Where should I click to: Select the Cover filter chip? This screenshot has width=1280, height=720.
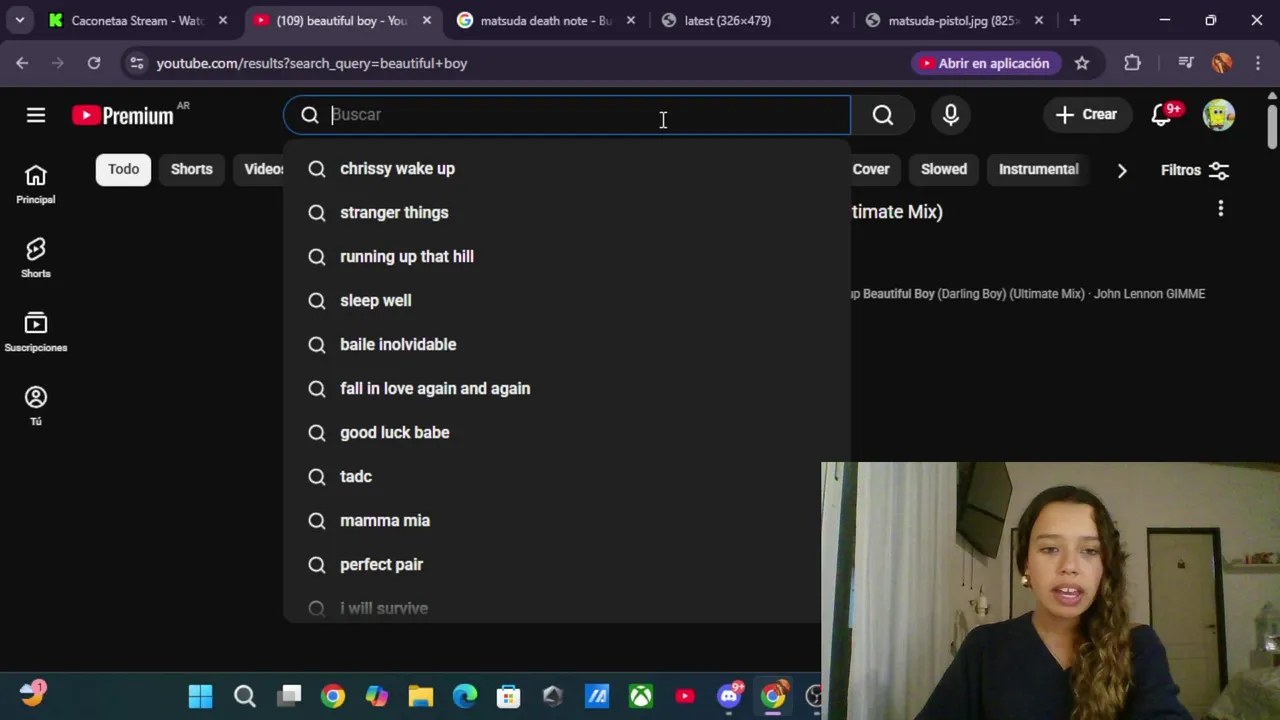(x=871, y=169)
